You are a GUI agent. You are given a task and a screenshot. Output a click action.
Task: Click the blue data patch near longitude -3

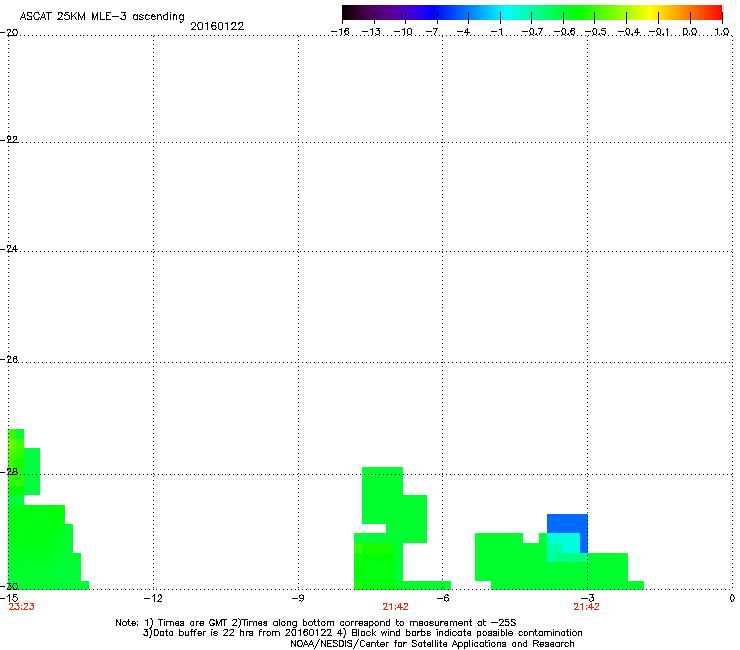pos(567,523)
